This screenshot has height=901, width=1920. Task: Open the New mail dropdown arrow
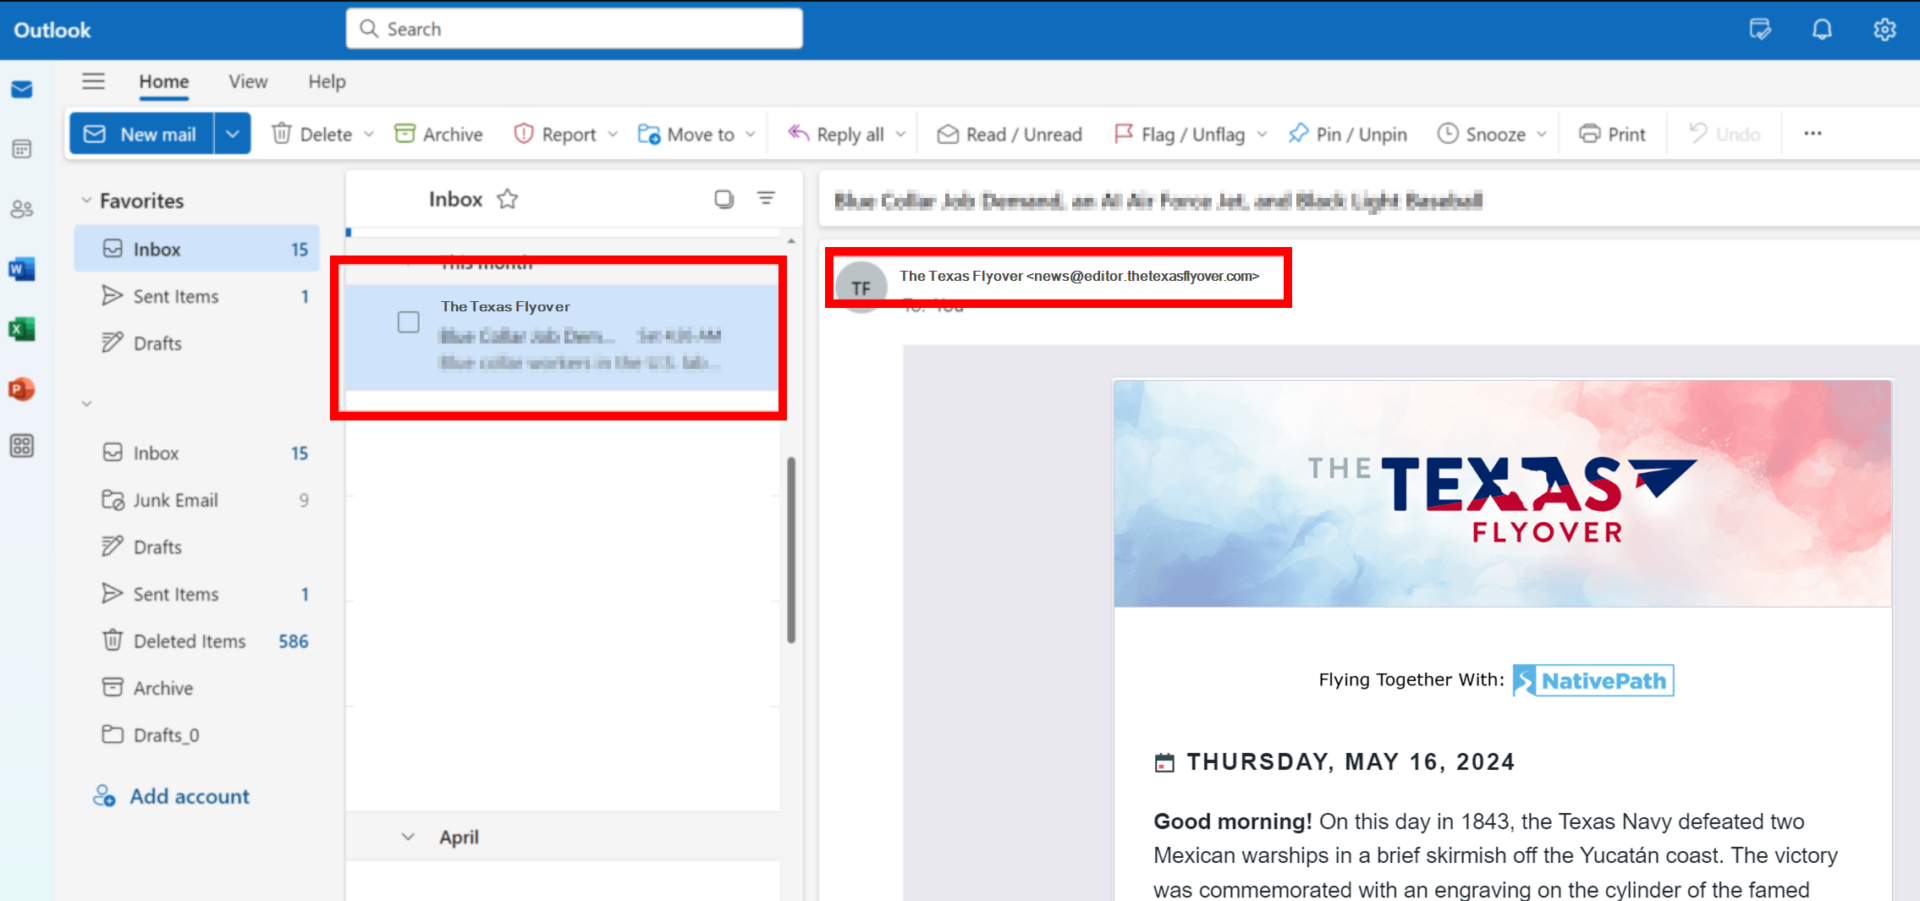coord(232,134)
